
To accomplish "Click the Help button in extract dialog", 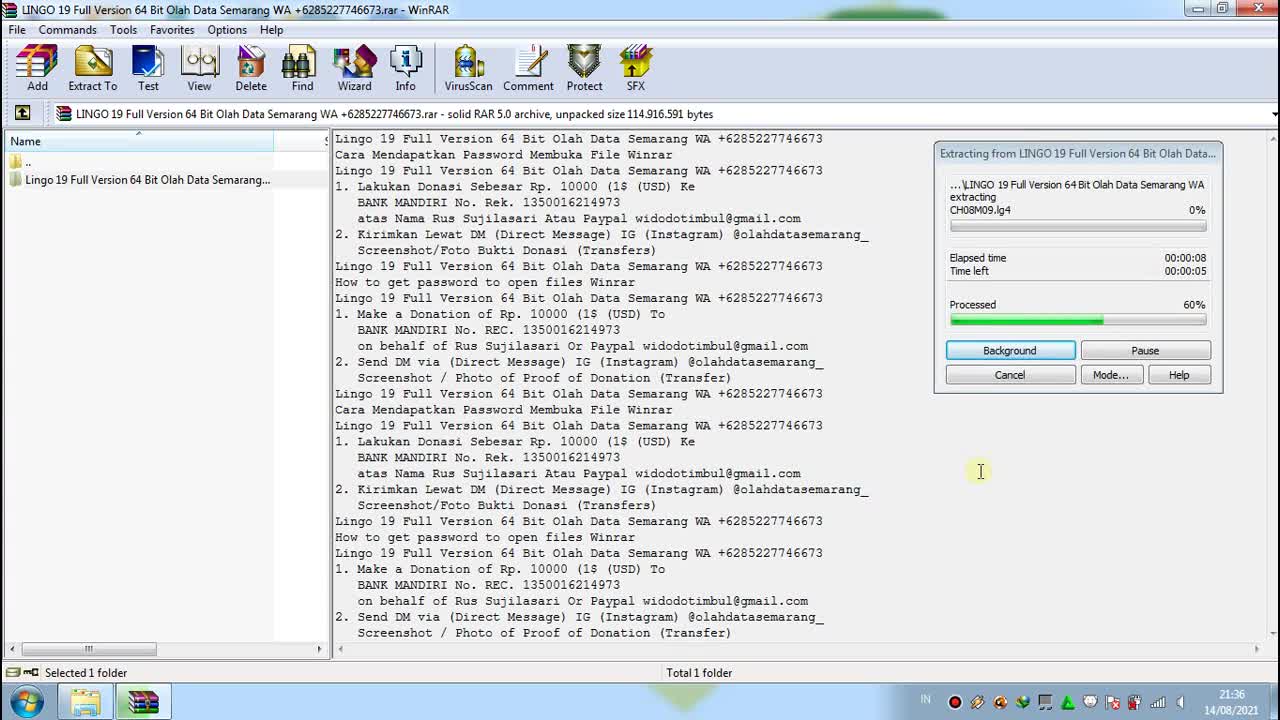I will 1179,375.
